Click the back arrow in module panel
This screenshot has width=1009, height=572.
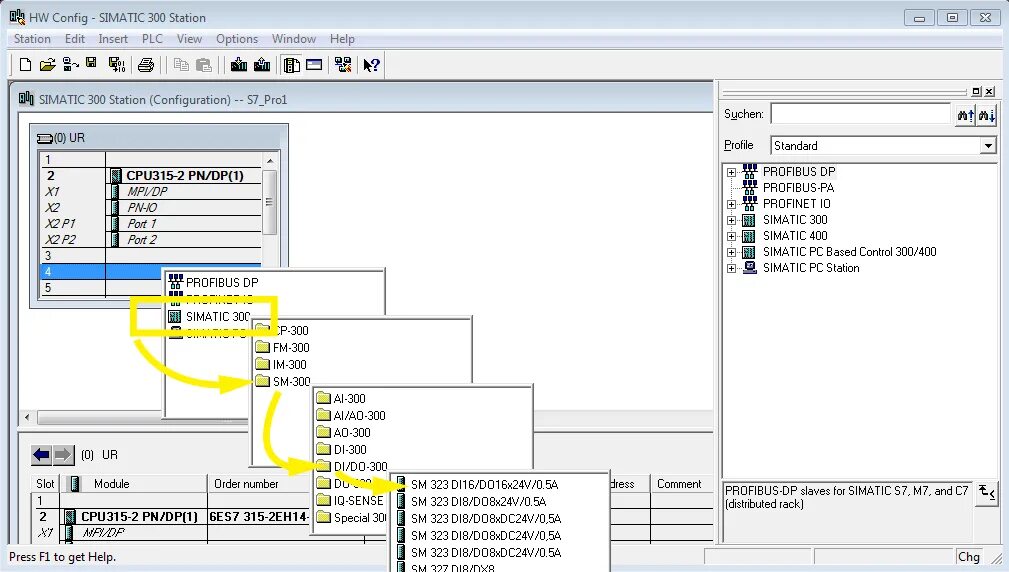(41, 455)
